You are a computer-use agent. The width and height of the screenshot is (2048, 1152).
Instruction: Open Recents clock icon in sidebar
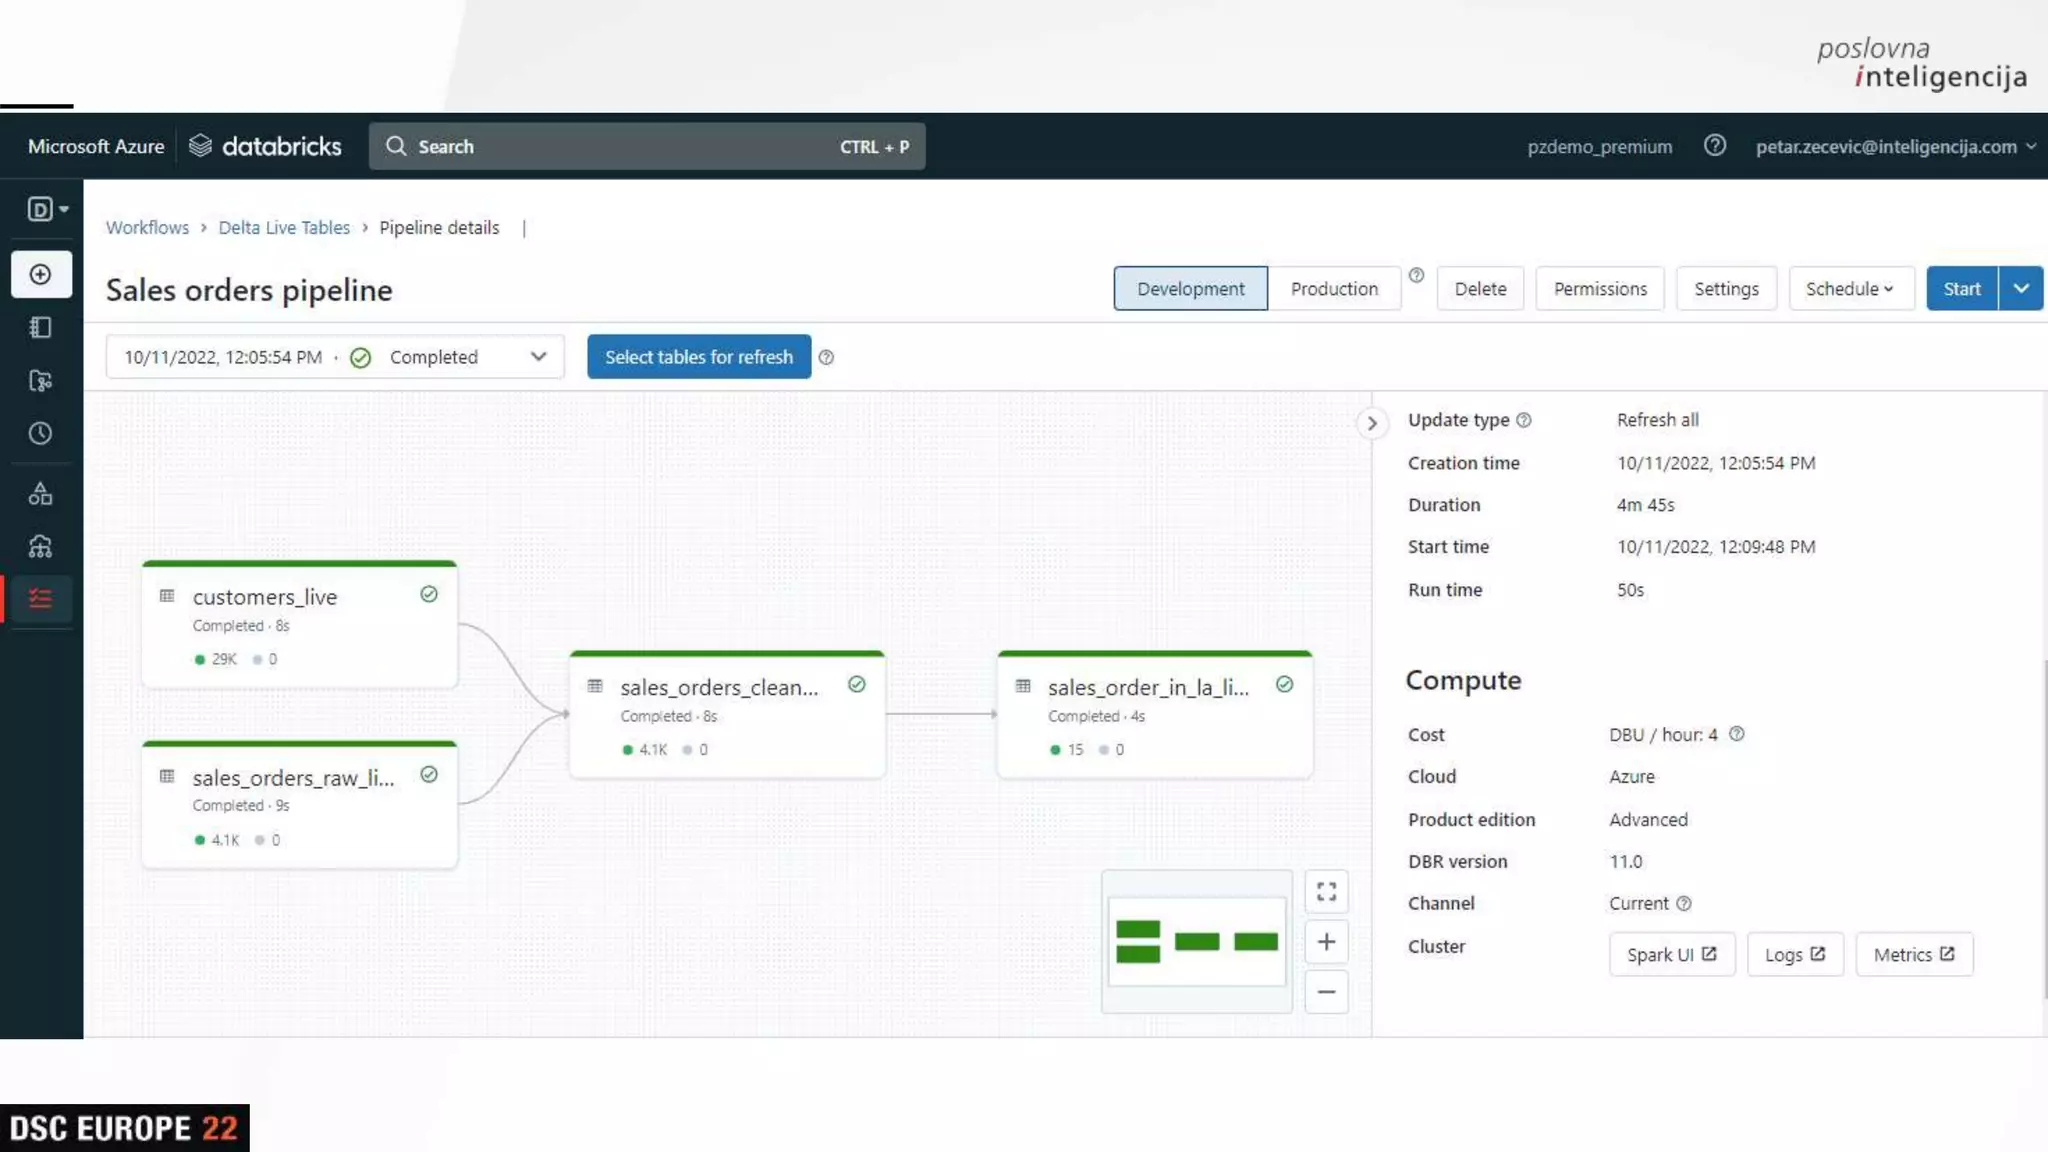point(41,433)
